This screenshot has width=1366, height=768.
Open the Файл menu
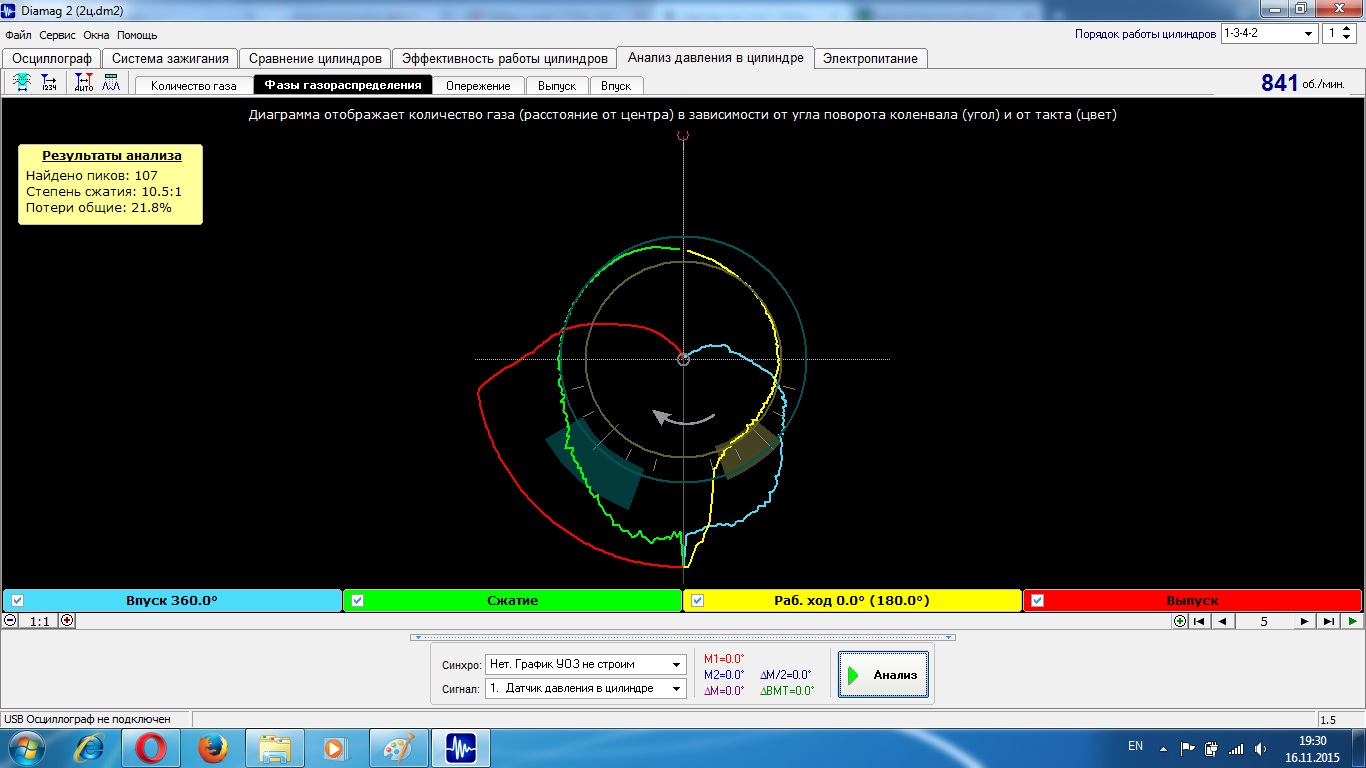(18, 35)
